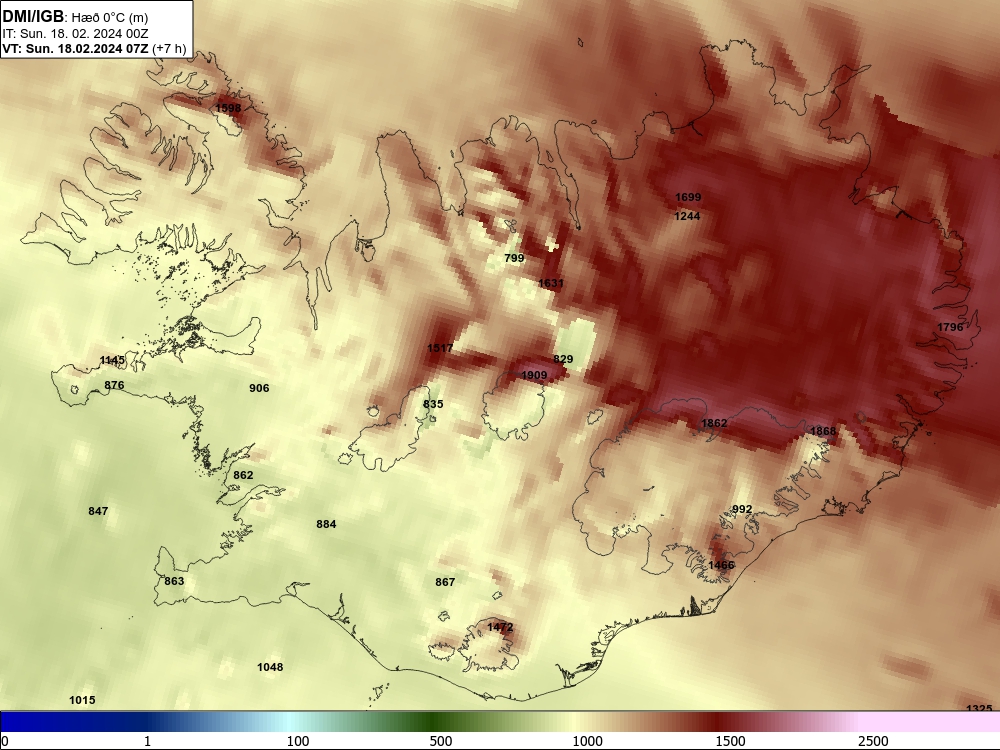Click the 2500 label on color scale
This screenshot has width=1000, height=750.
[x=873, y=741]
